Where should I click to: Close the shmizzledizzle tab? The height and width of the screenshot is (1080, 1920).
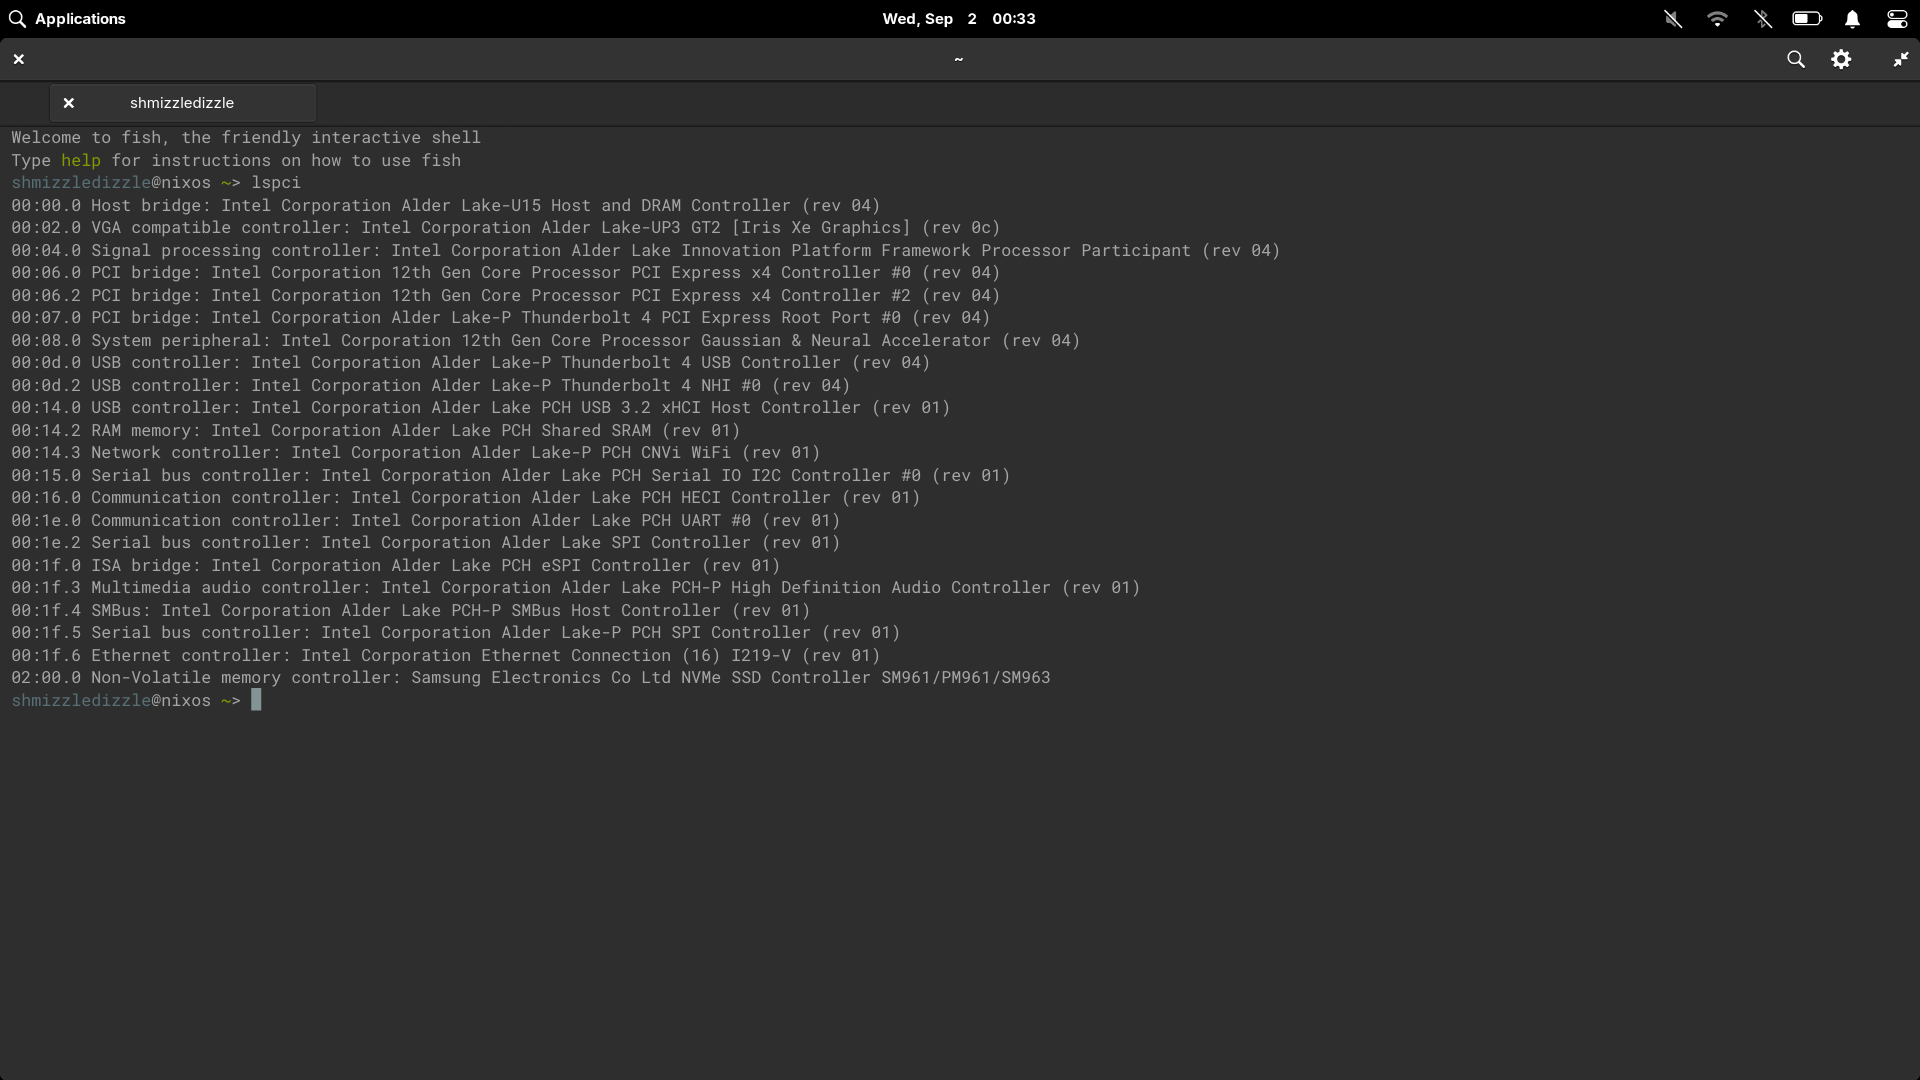(69, 103)
